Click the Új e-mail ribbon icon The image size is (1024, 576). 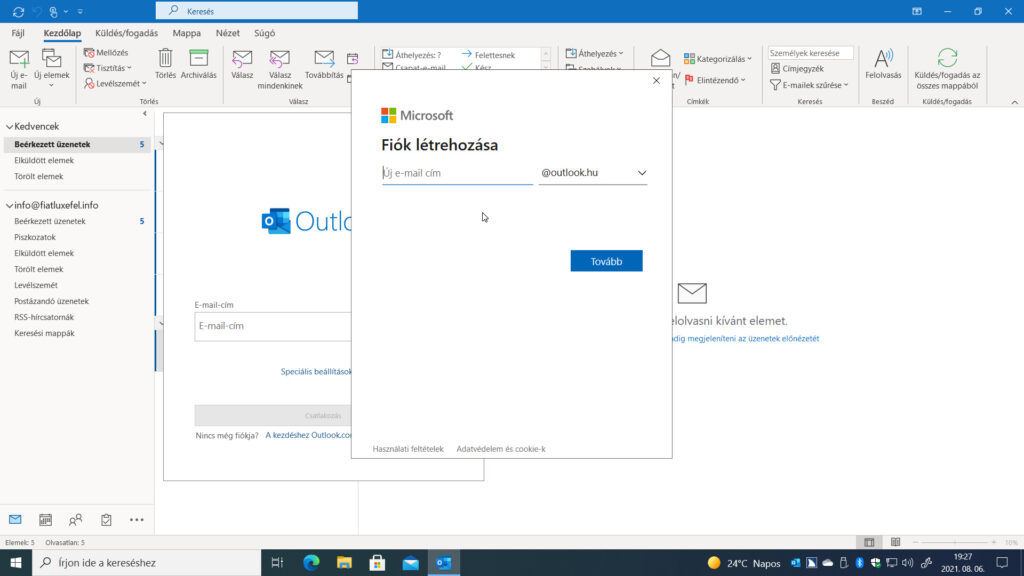(x=19, y=59)
